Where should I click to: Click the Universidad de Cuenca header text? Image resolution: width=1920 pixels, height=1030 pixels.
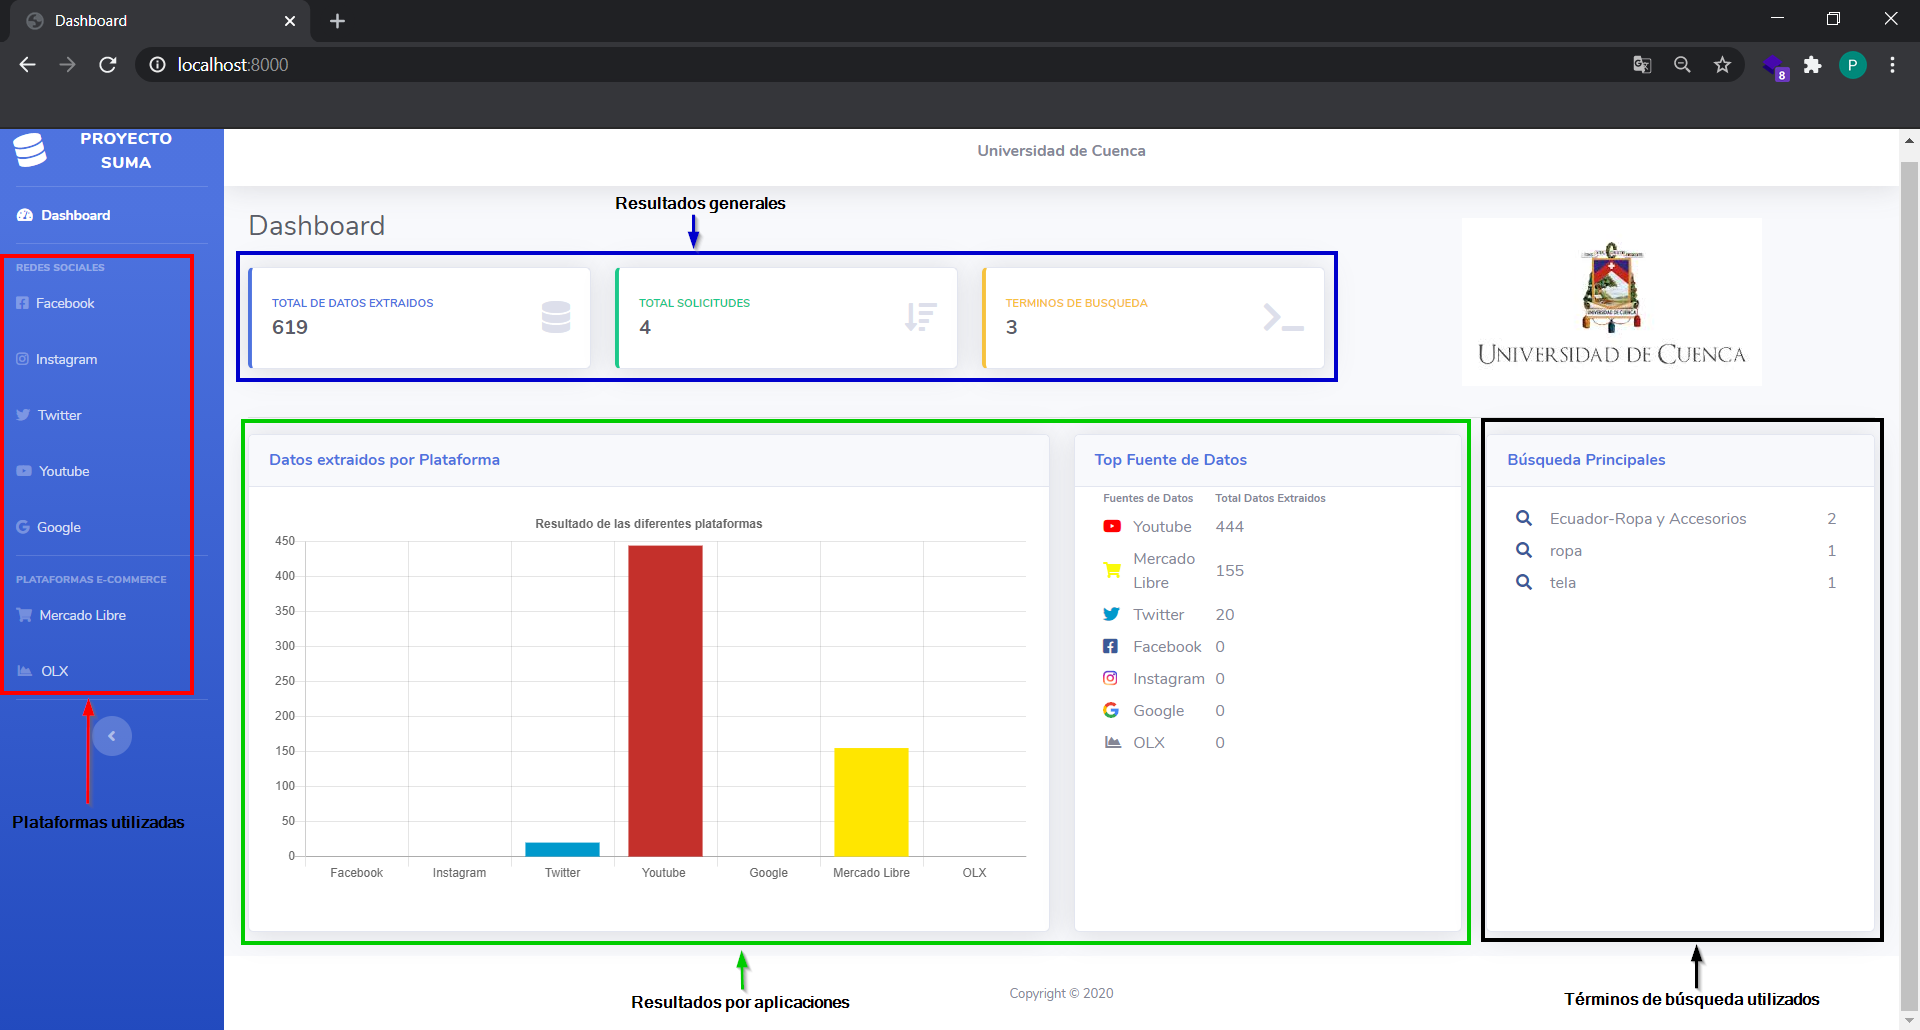click(1061, 151)
